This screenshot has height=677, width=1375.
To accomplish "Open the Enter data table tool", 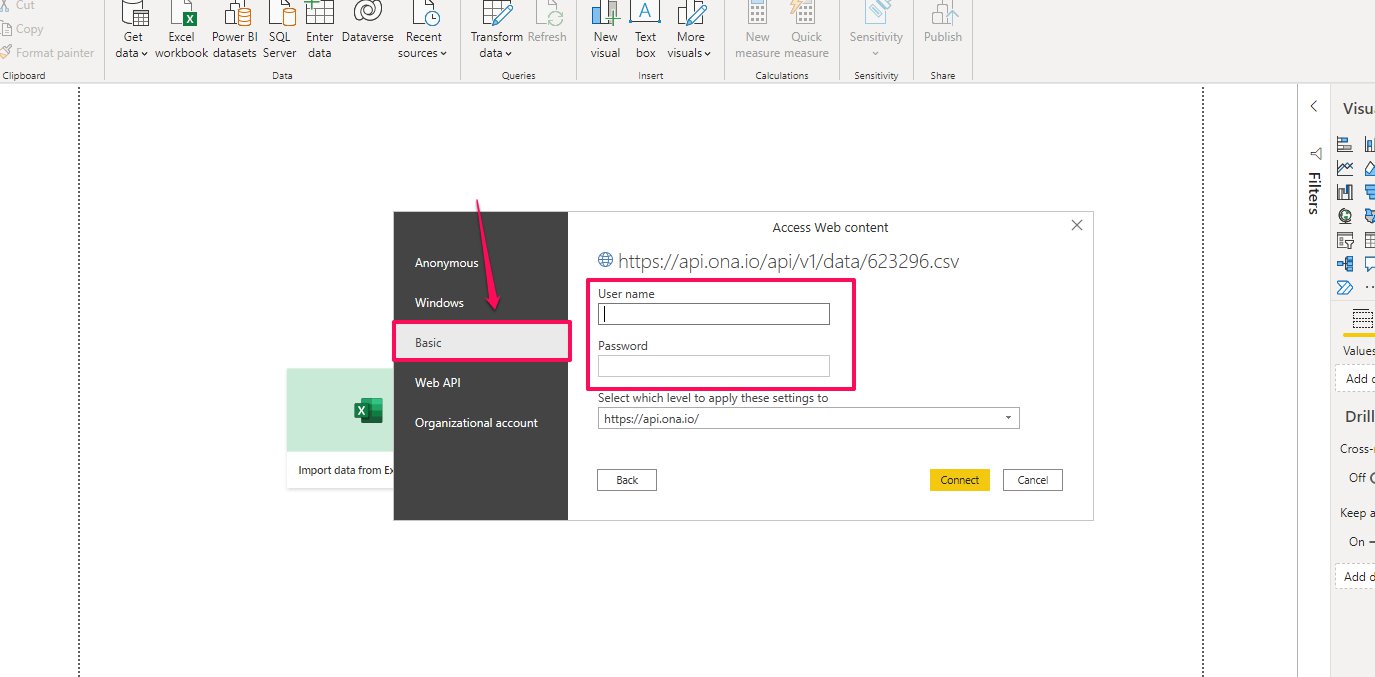I will 319,31.
